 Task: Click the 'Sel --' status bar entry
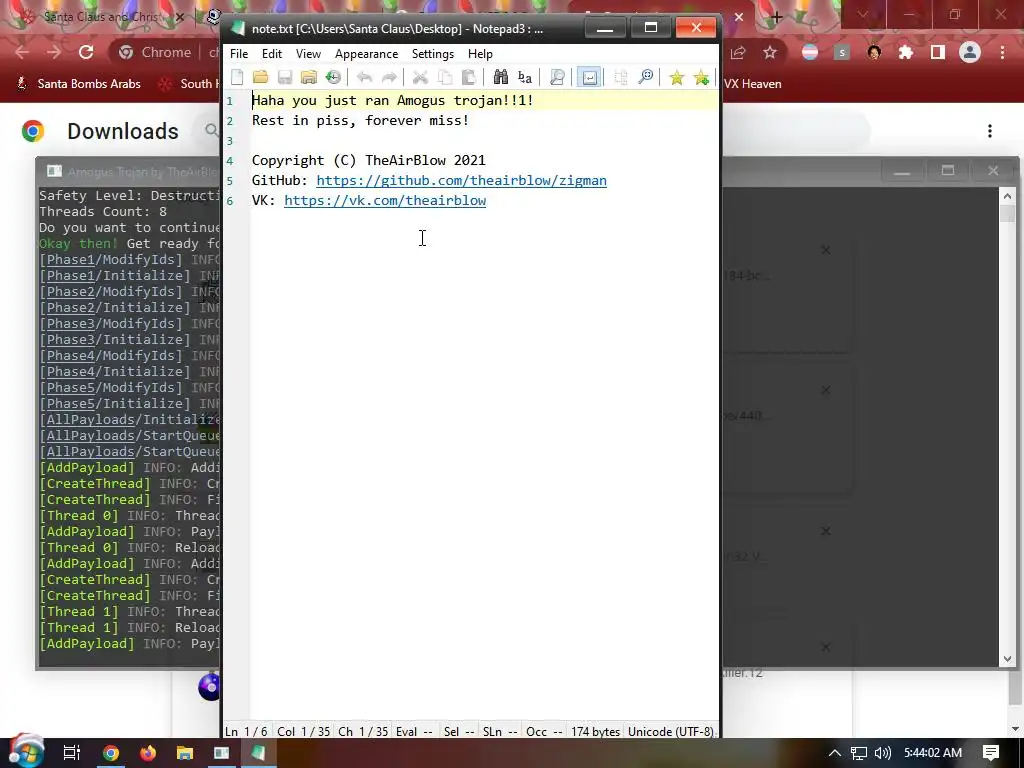459,731
